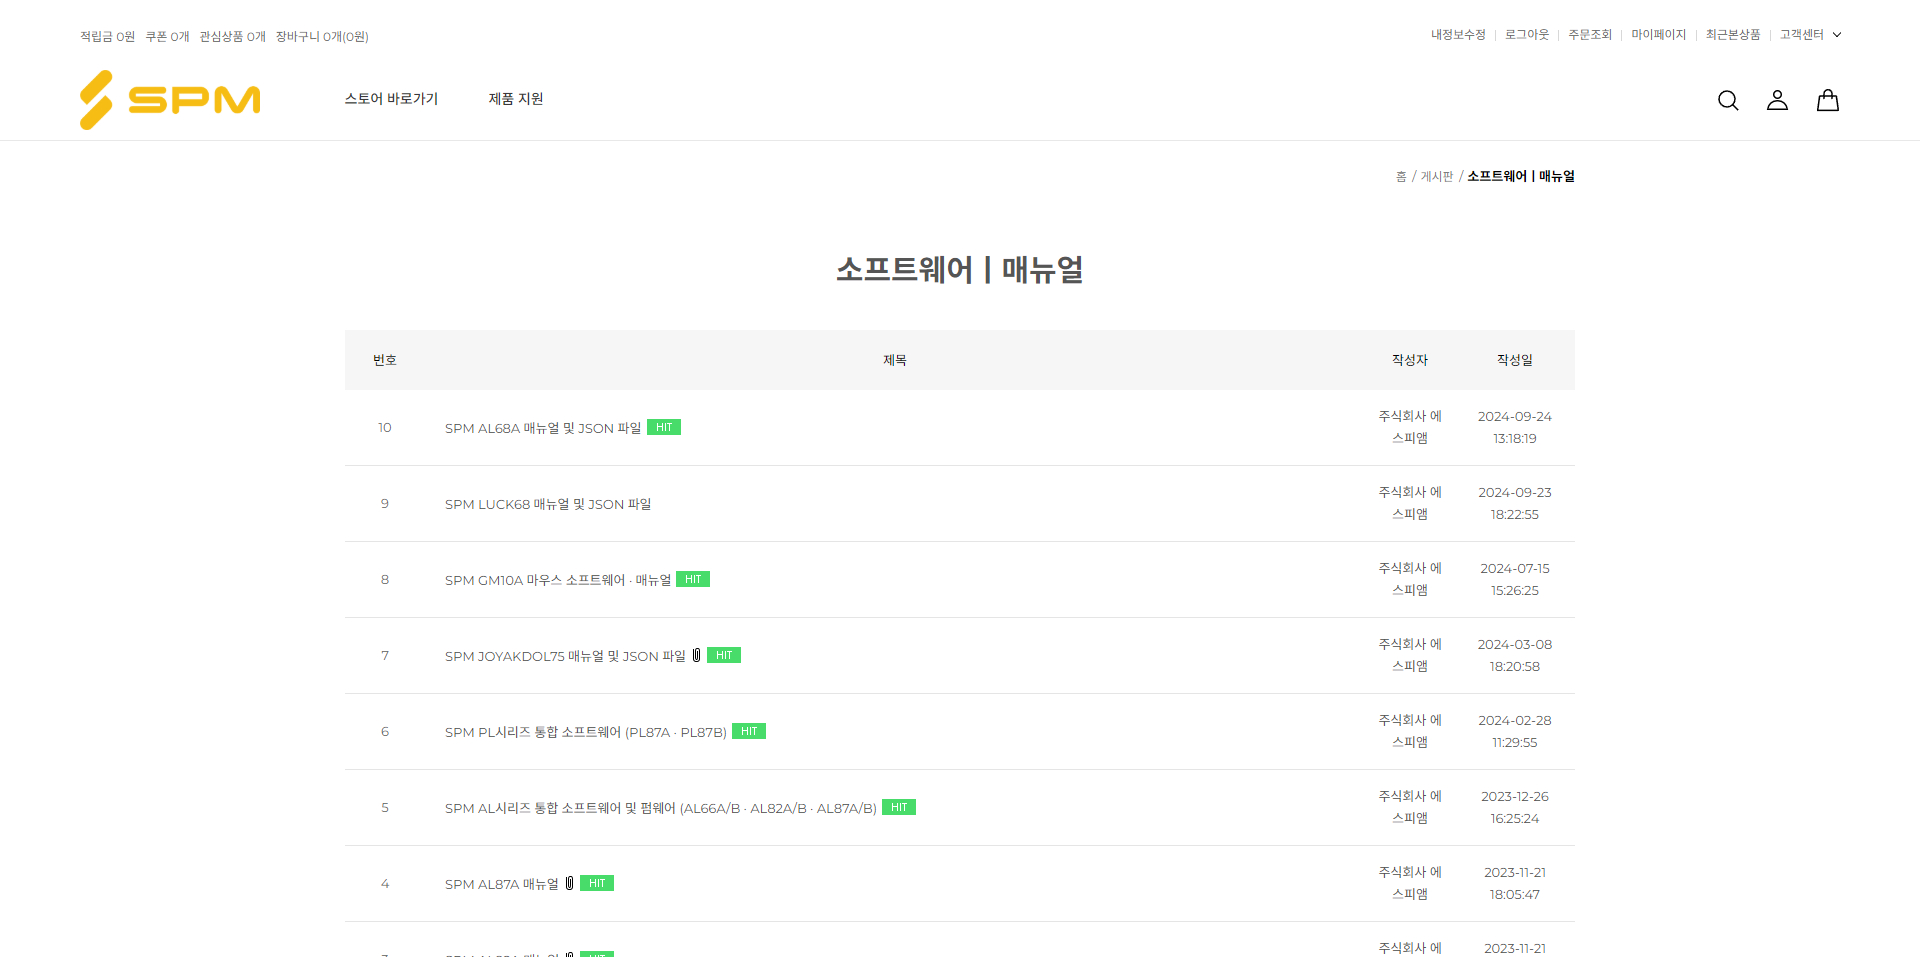This screenshot has height=957, width=1920.
Task: Click row number 10
Action: click(385, 427)
